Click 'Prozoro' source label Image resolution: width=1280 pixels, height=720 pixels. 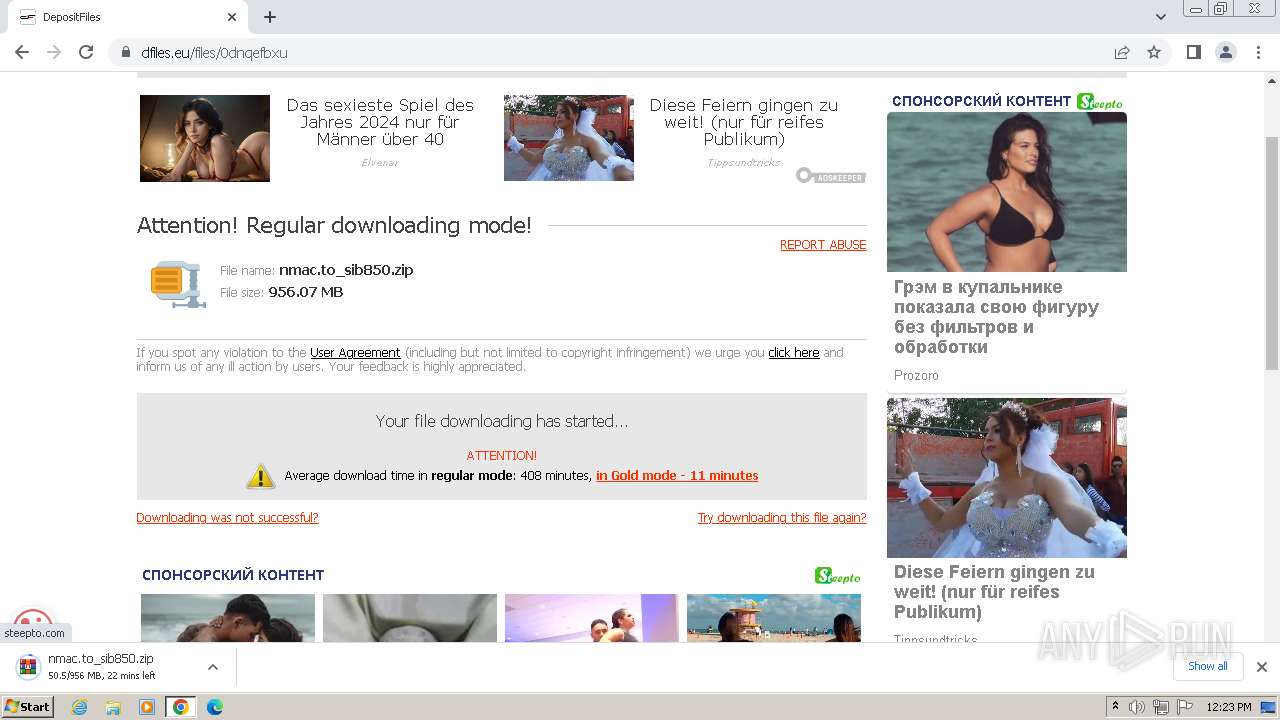[x=916, y=376]
